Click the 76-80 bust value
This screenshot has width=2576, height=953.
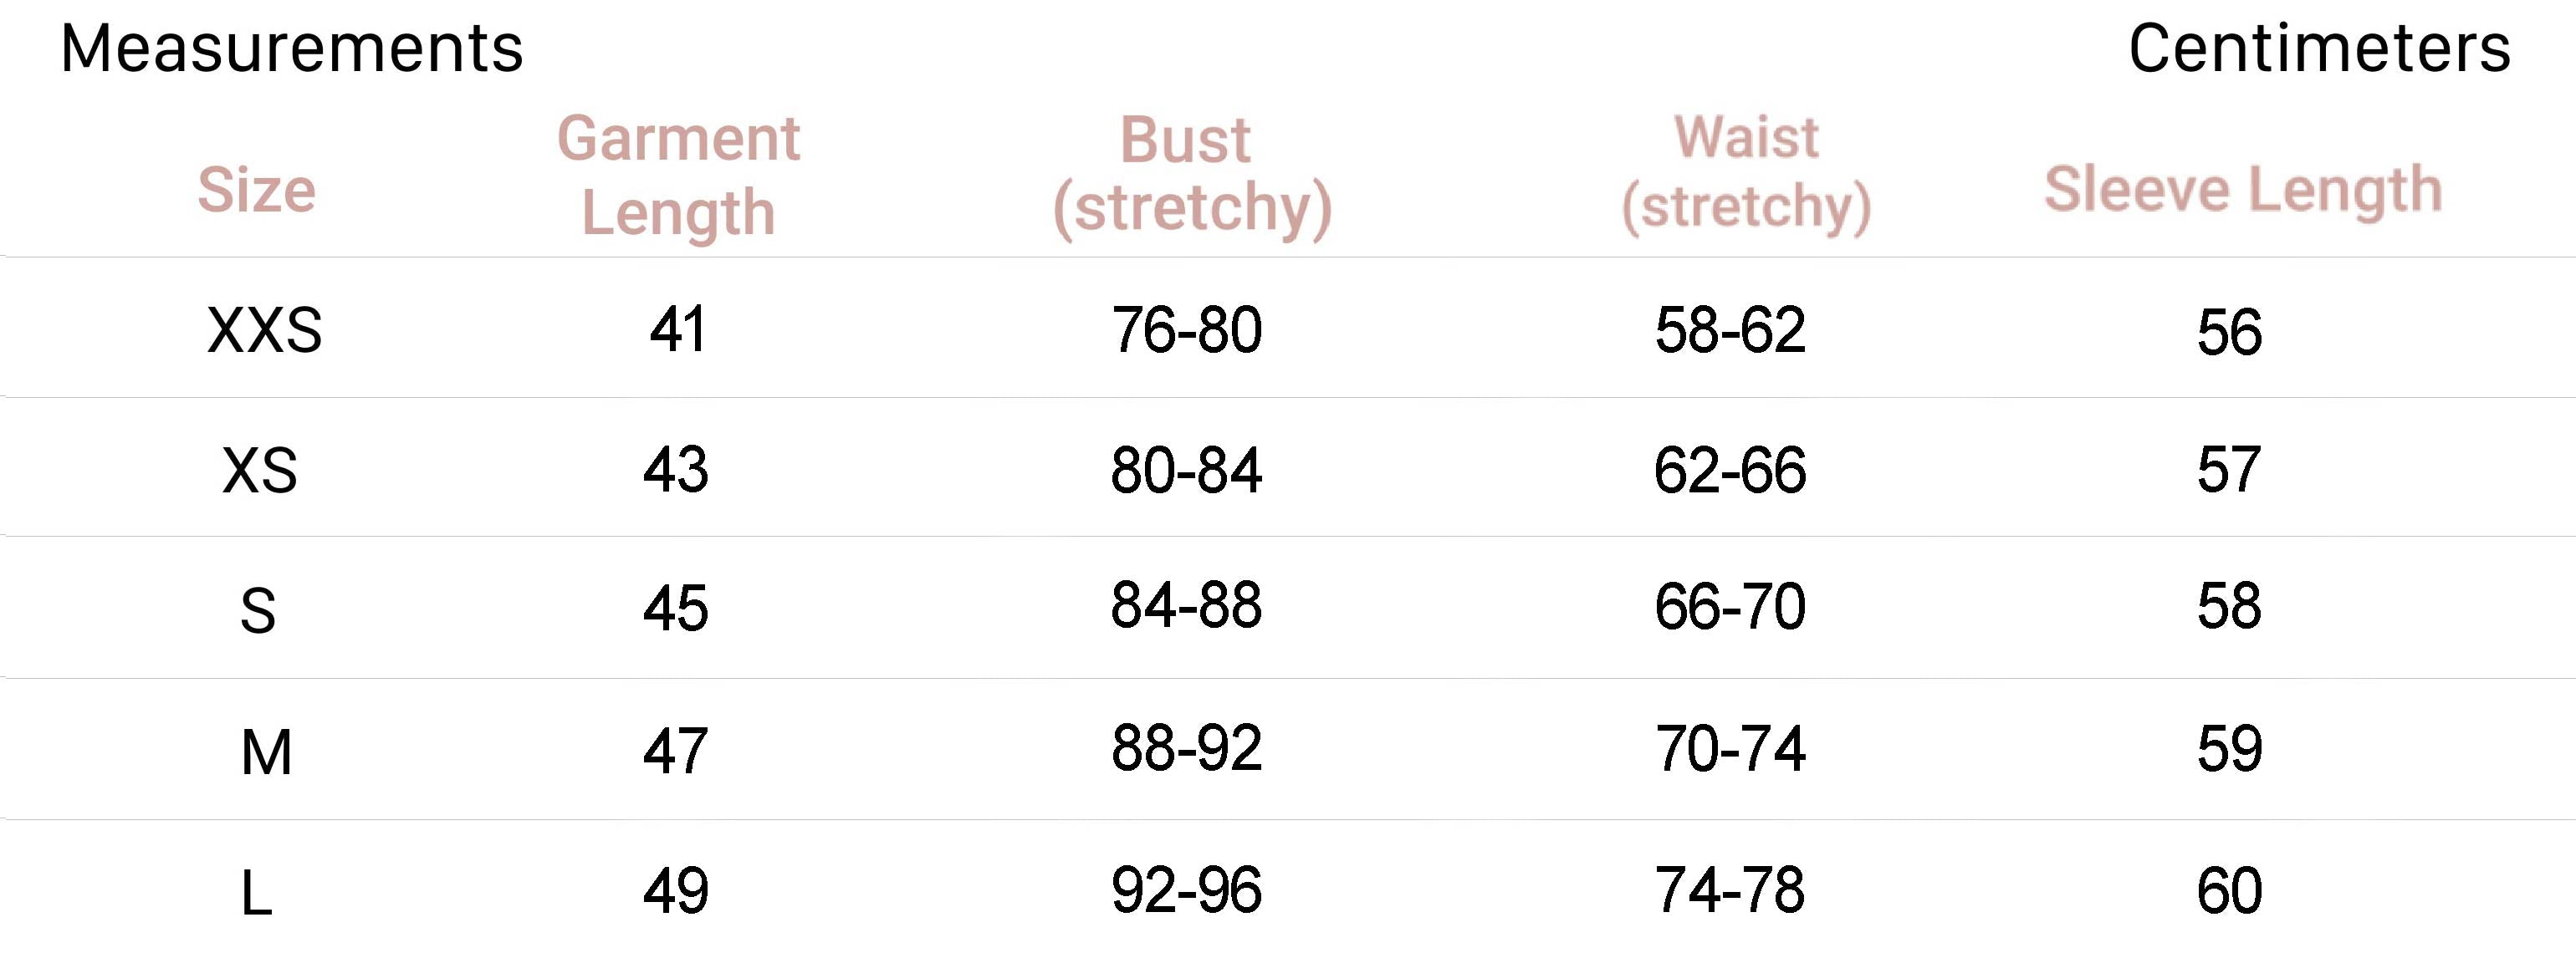pyautogui.click(x=1186, y=329)
